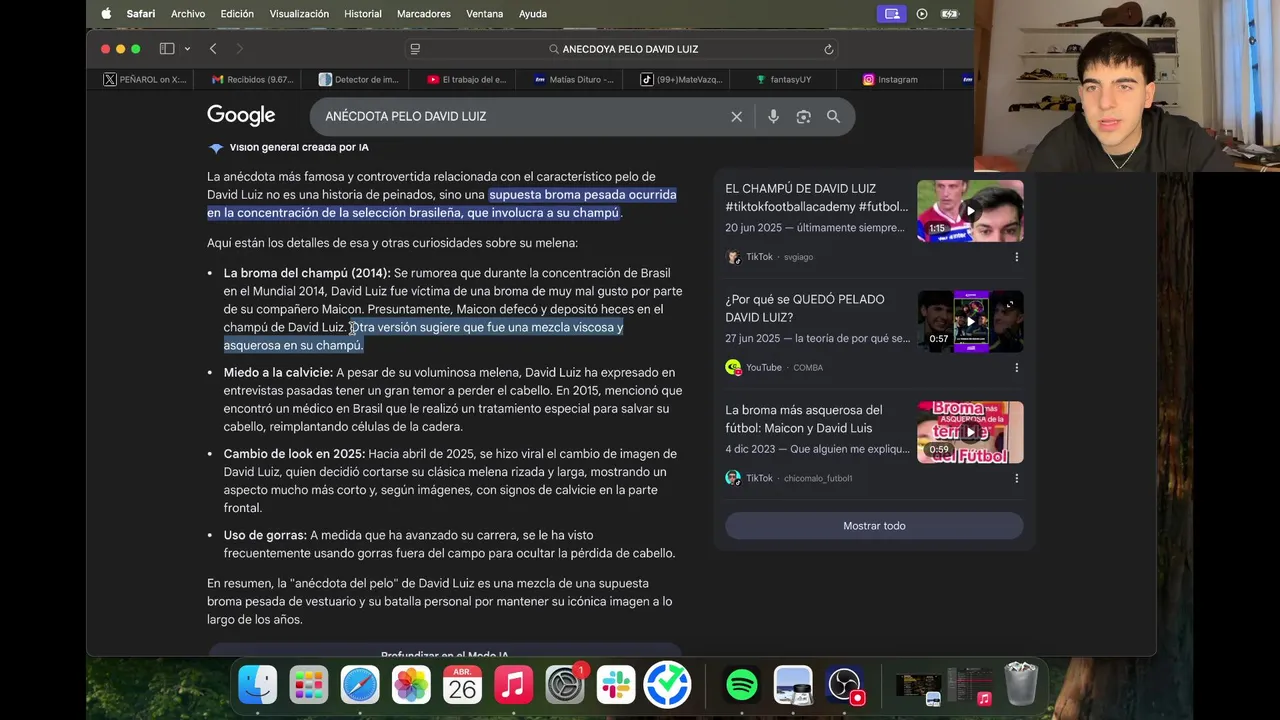Open System Settings from the Dock
This screenshot has width=1280, height=720.
pyautogui.click(x=565, y=685)
